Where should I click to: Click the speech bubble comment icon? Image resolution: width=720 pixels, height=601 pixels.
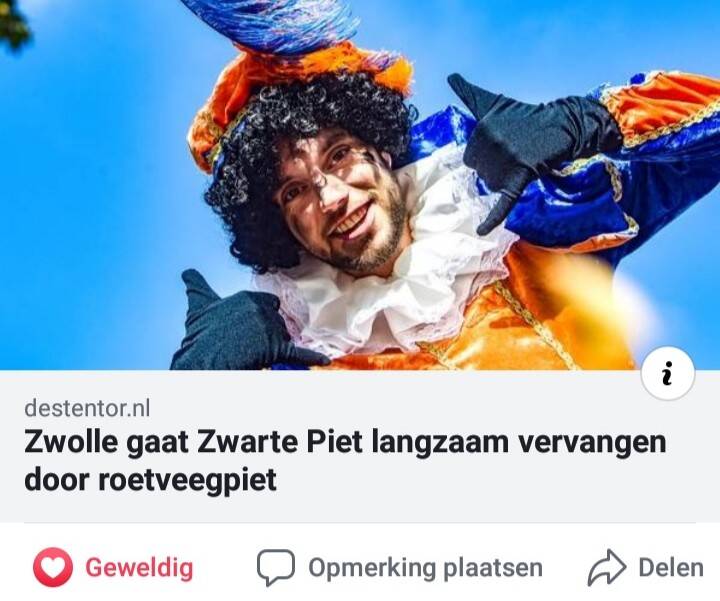click(x=276, y=567)
